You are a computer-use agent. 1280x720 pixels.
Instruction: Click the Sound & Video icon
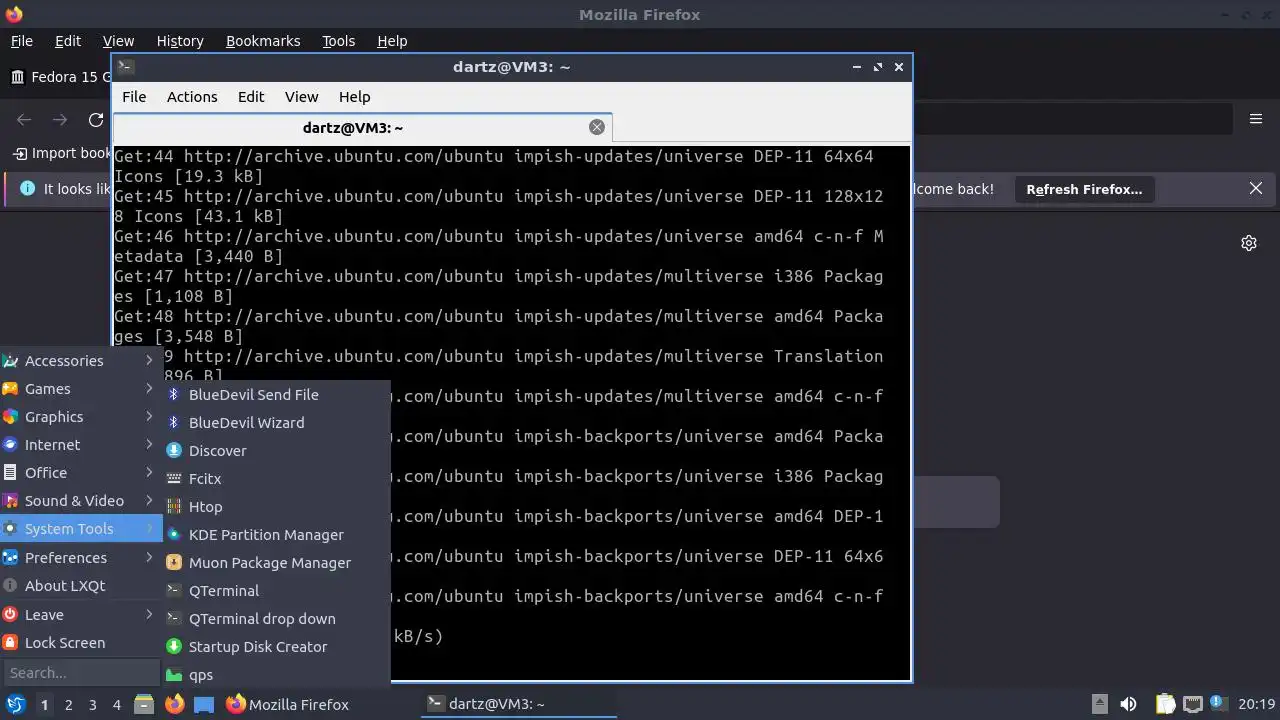pos(10,501)
